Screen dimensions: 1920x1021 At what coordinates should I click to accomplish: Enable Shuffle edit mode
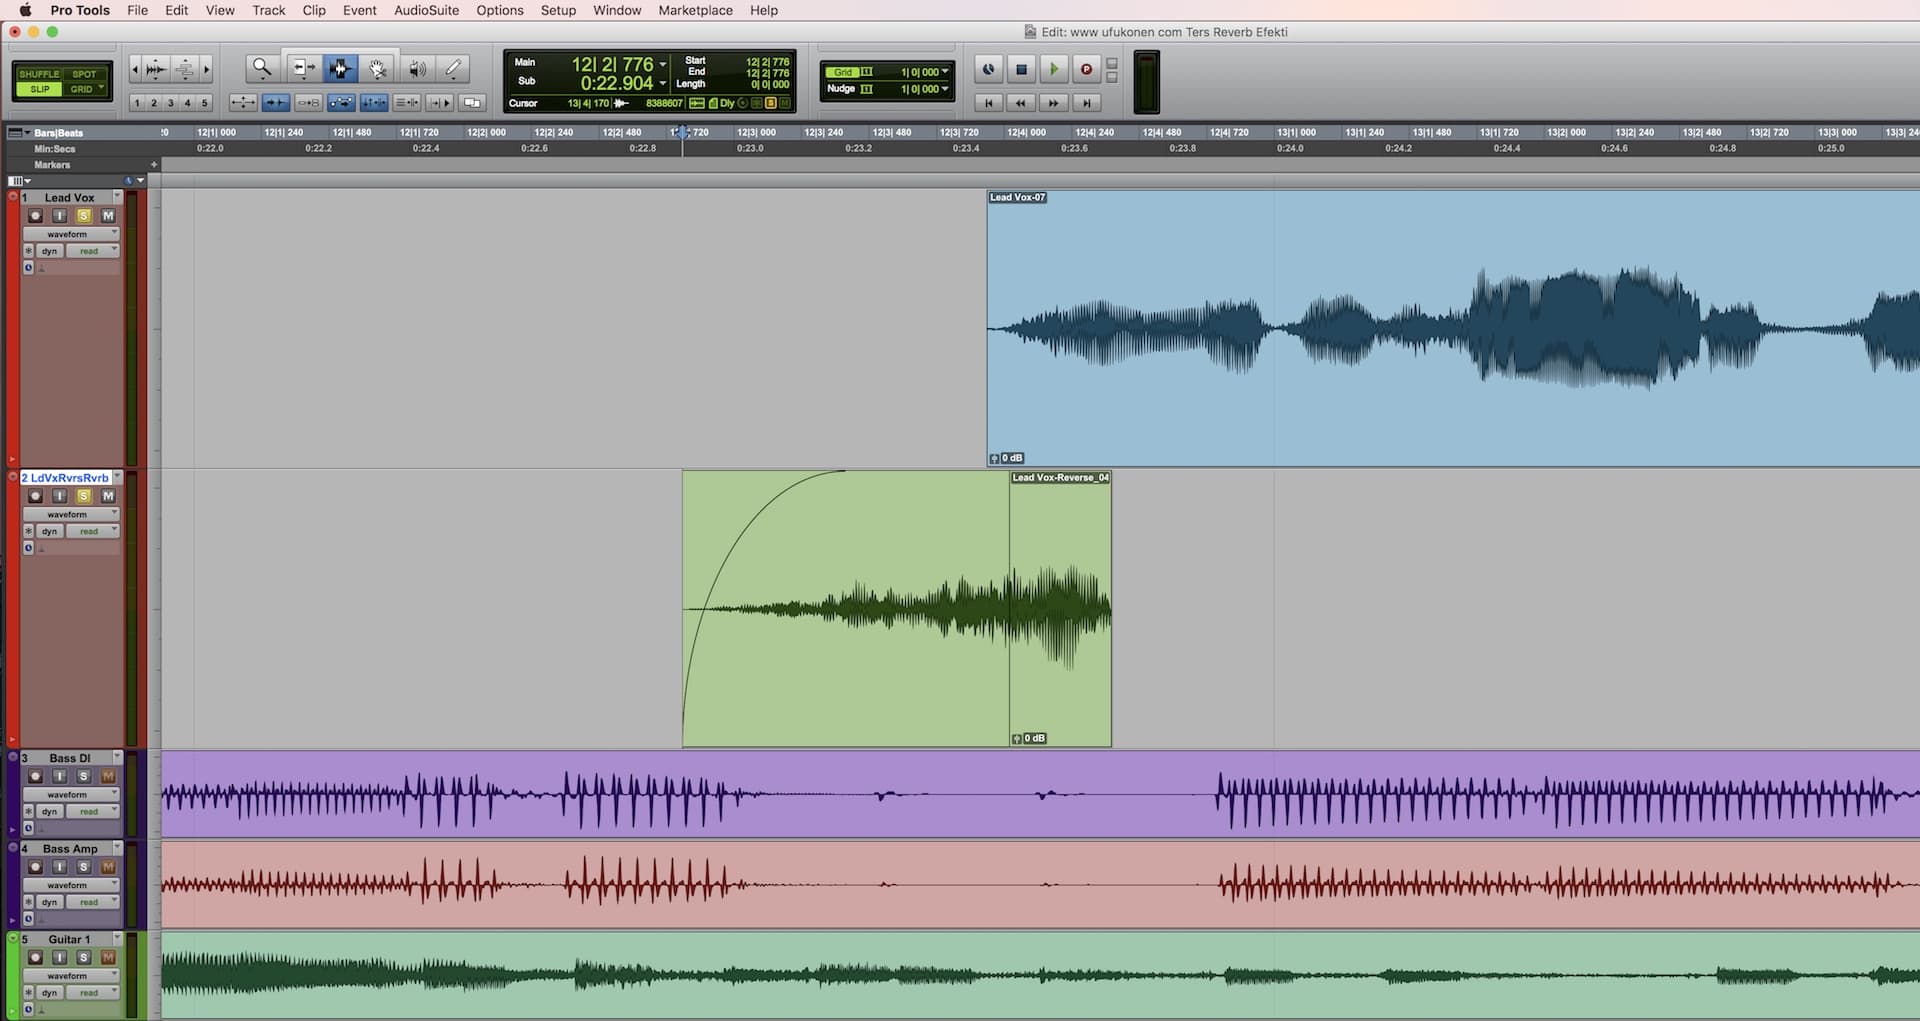pyautogui.click(x=39, y=74)
